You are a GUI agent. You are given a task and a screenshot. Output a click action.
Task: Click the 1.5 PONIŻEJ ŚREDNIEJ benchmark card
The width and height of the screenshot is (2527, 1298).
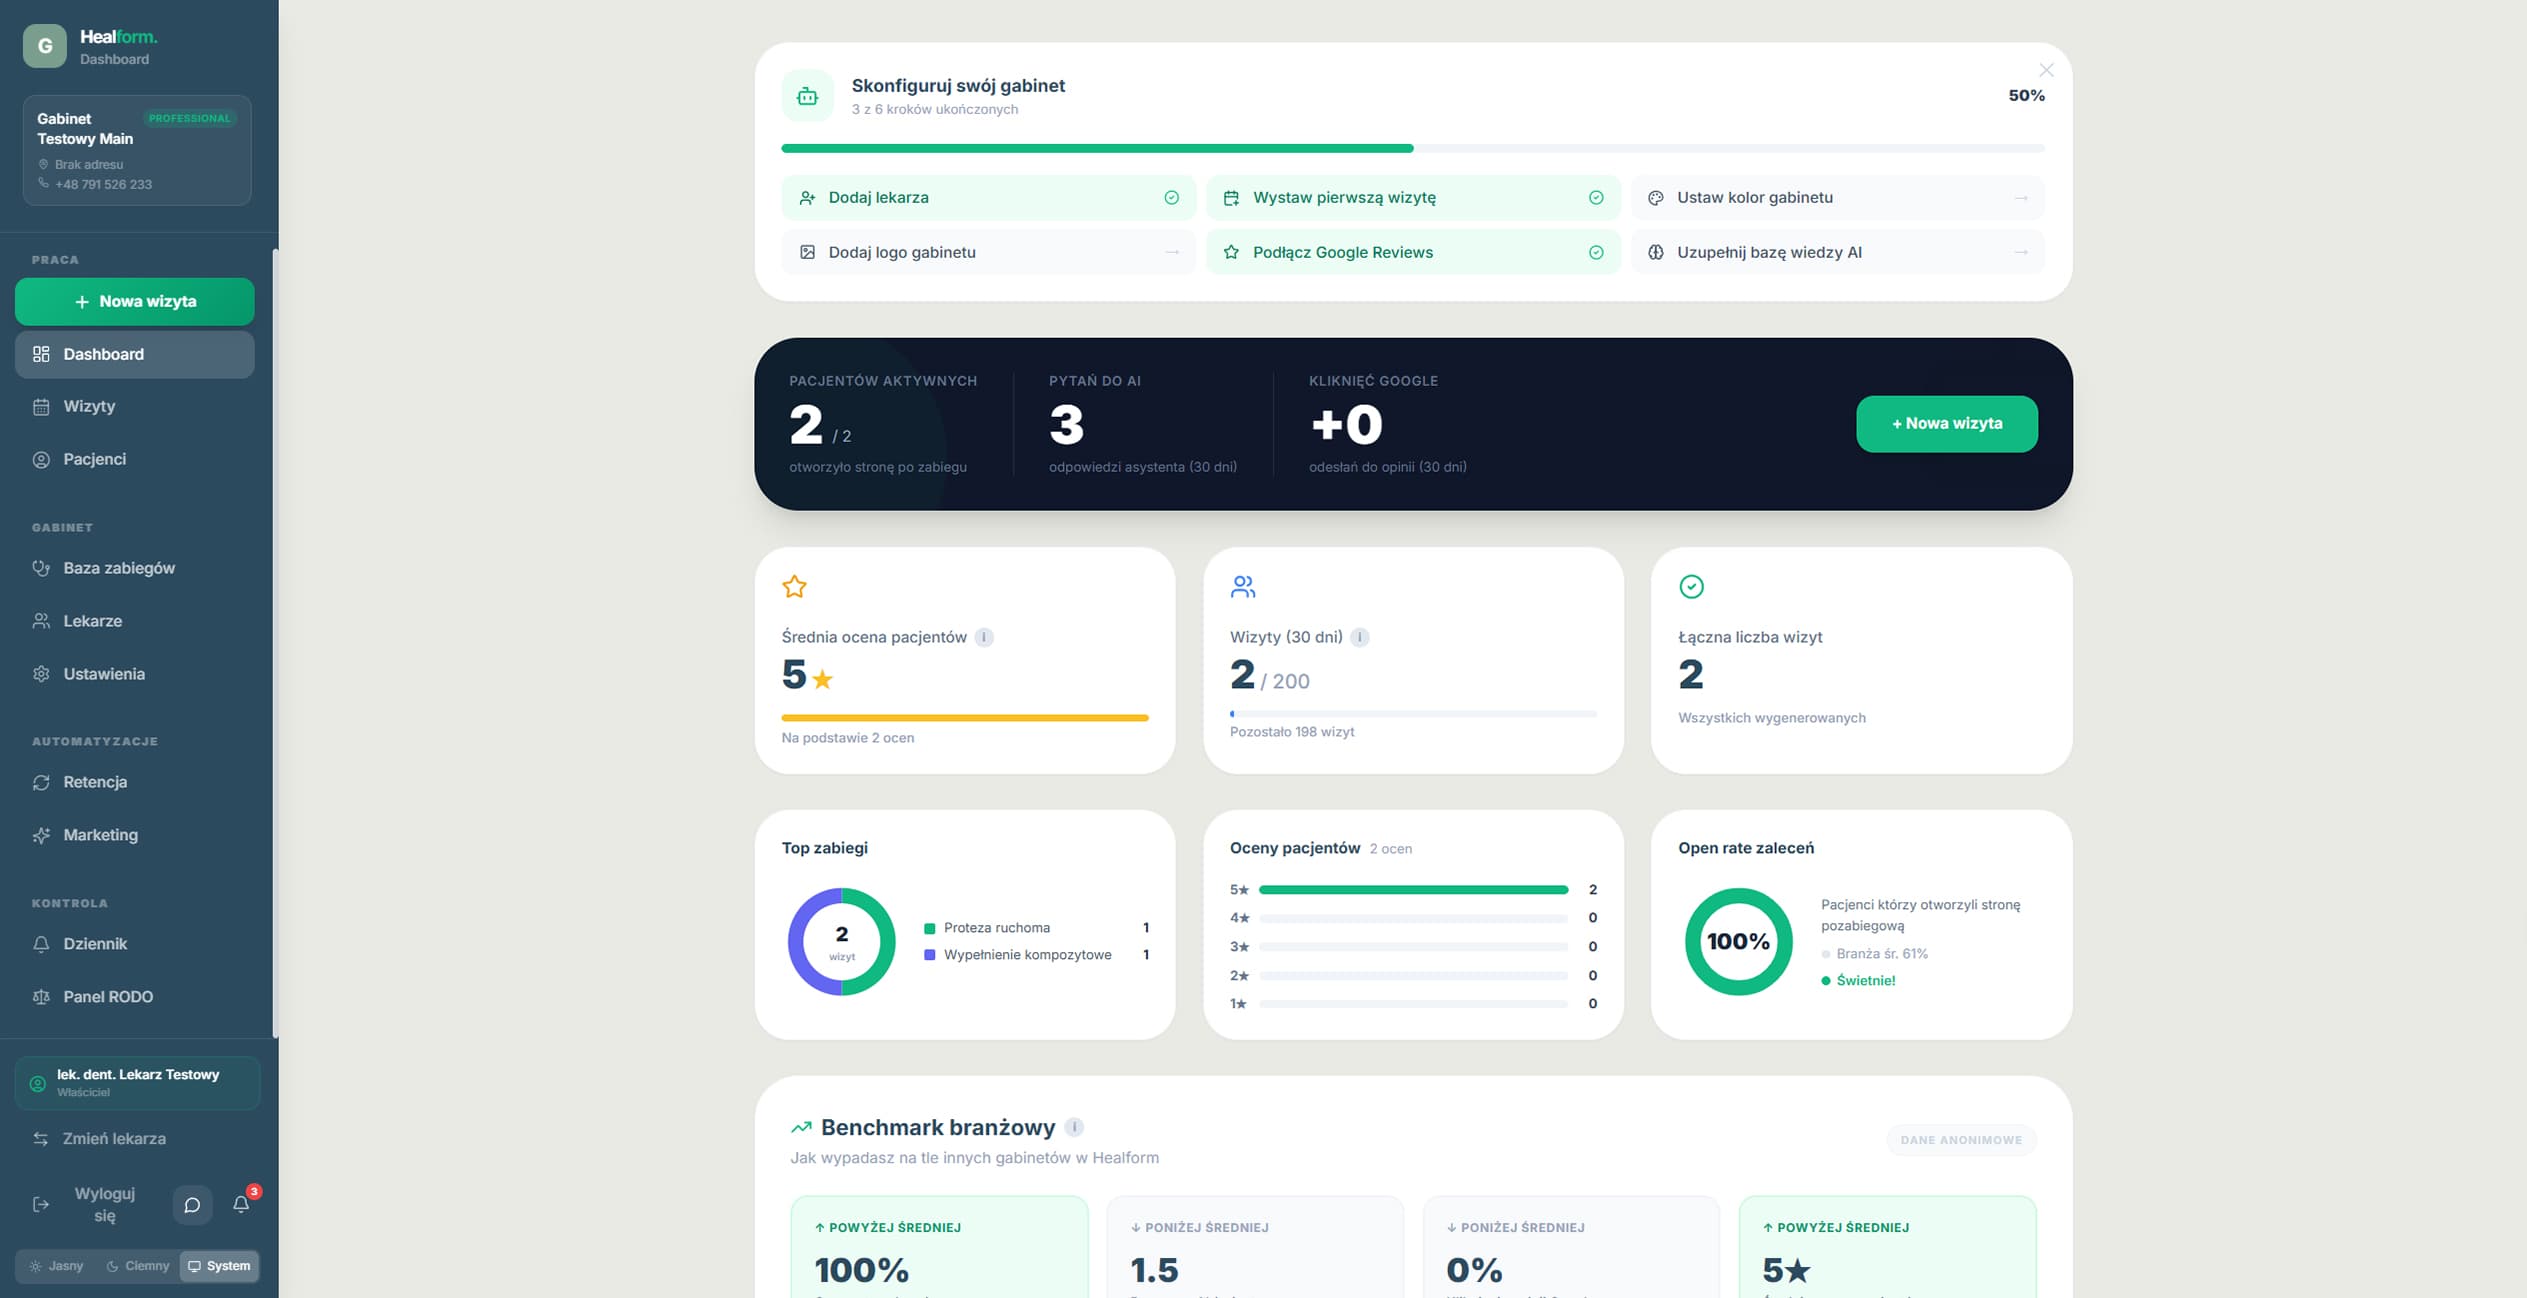tap(1255, 1247)
